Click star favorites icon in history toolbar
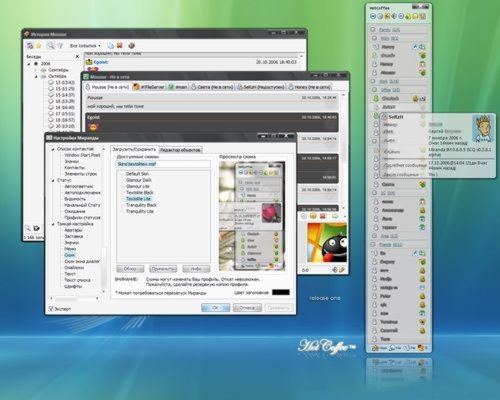500x400 pixels. point(38,45)
